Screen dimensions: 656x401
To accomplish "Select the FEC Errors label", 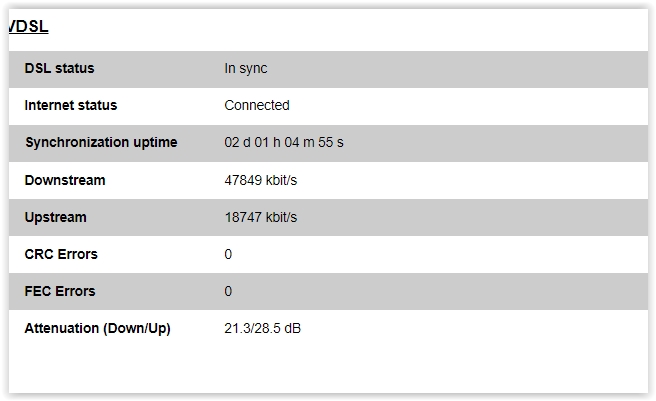I will [60, 291].
